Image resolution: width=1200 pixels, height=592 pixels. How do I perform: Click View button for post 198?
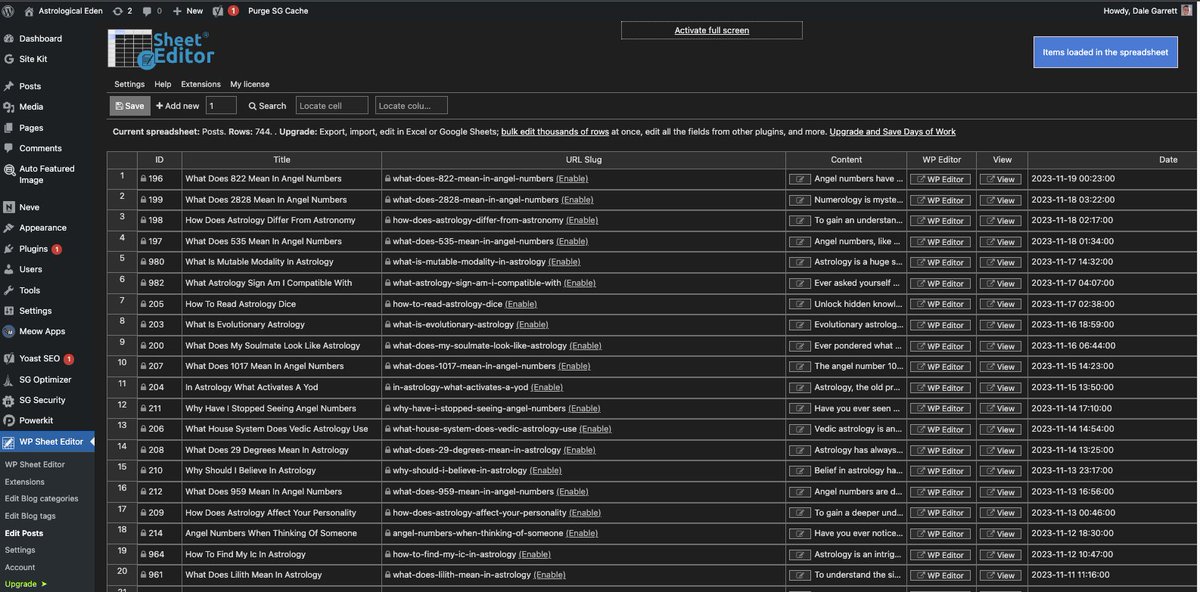click(1000, 221)
